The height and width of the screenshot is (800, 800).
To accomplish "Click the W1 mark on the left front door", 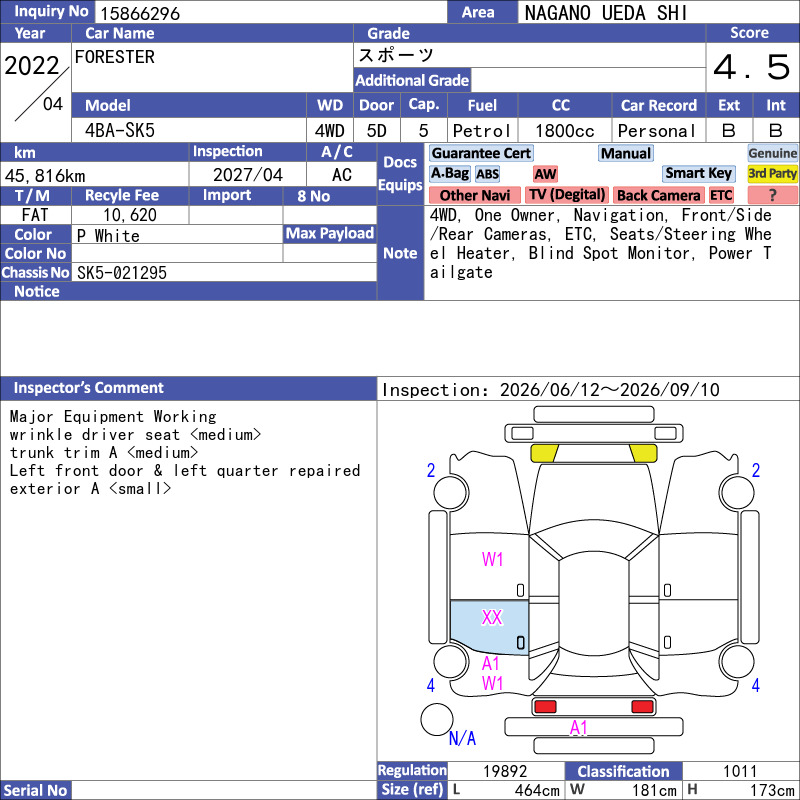I will tap(492, 559).
